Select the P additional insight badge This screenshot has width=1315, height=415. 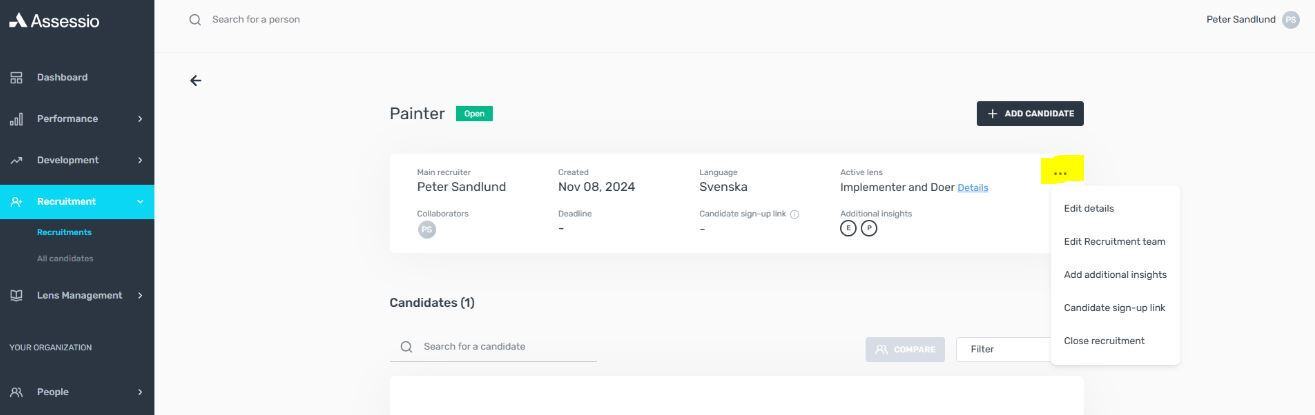[x=869, y=228]
